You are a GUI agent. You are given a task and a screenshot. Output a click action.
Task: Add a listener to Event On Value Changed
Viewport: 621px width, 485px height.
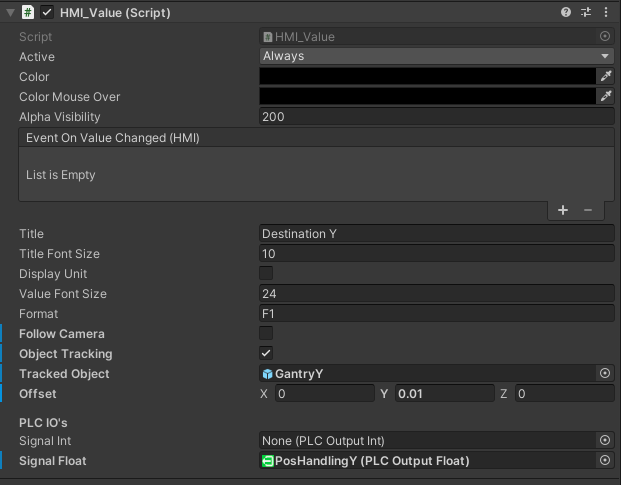(x=563, y=210)
